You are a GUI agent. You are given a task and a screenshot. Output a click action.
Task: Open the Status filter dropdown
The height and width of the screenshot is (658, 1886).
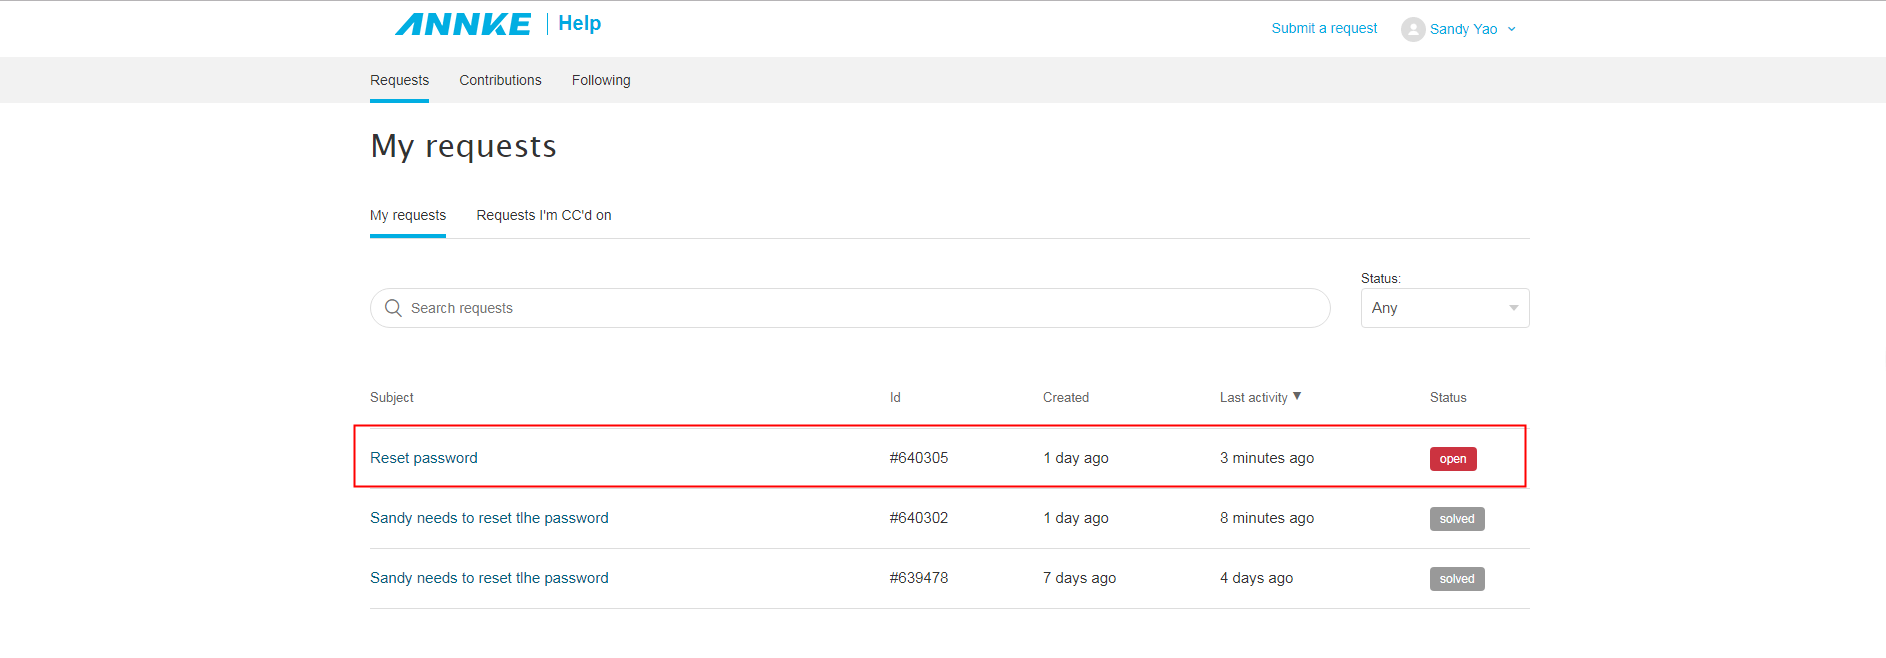(x=1445, y=308)
